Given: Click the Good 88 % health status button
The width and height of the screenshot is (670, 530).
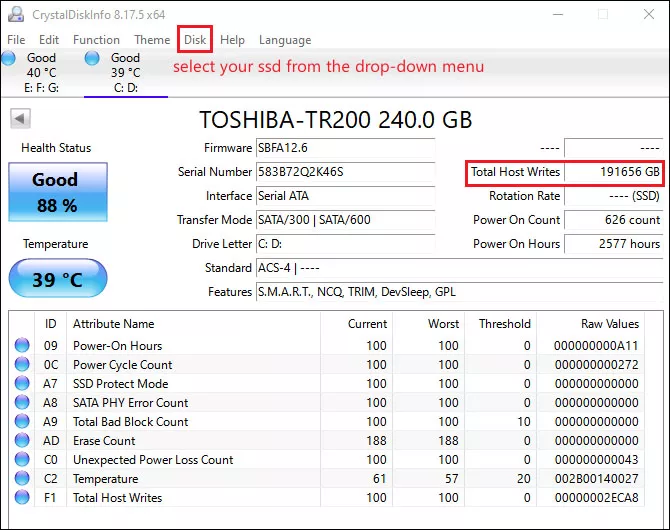Looking at the screenshot, I should [x=58, y=192].
